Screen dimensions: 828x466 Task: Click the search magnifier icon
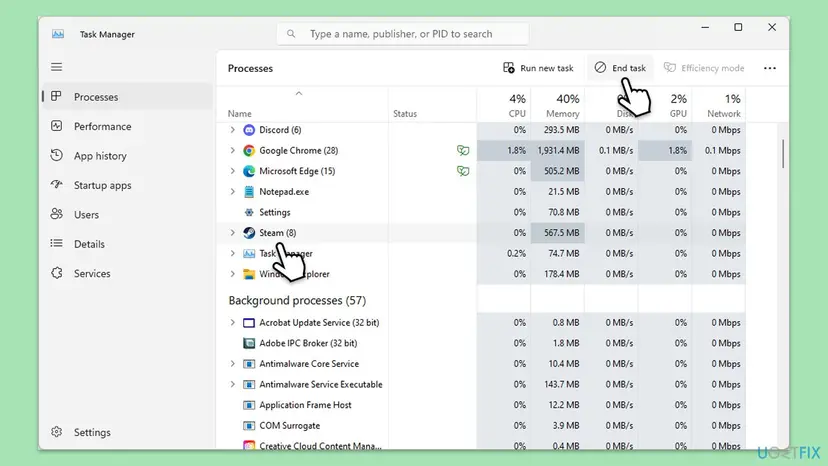pos(291,34)
